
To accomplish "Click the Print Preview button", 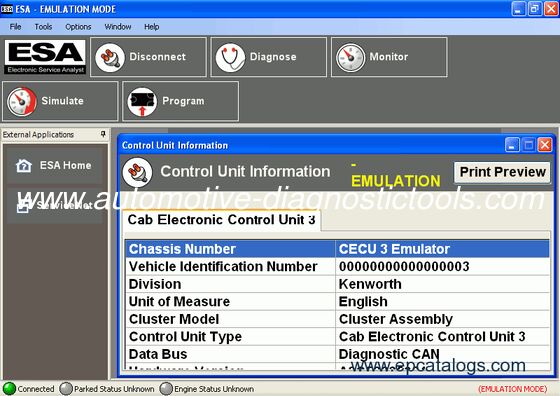I will (502, 172).
